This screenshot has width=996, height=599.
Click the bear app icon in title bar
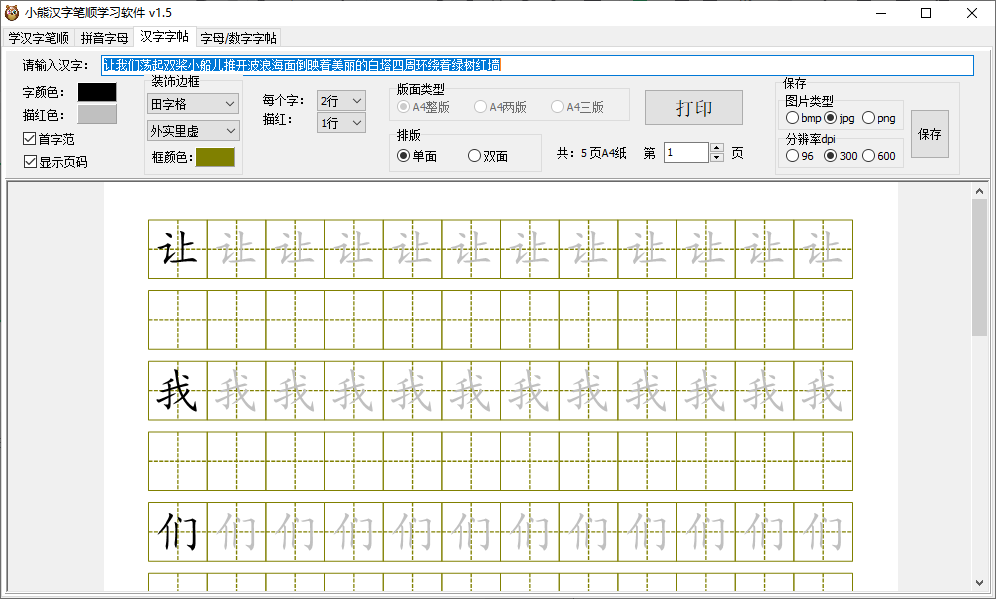(x=12, y=13)
